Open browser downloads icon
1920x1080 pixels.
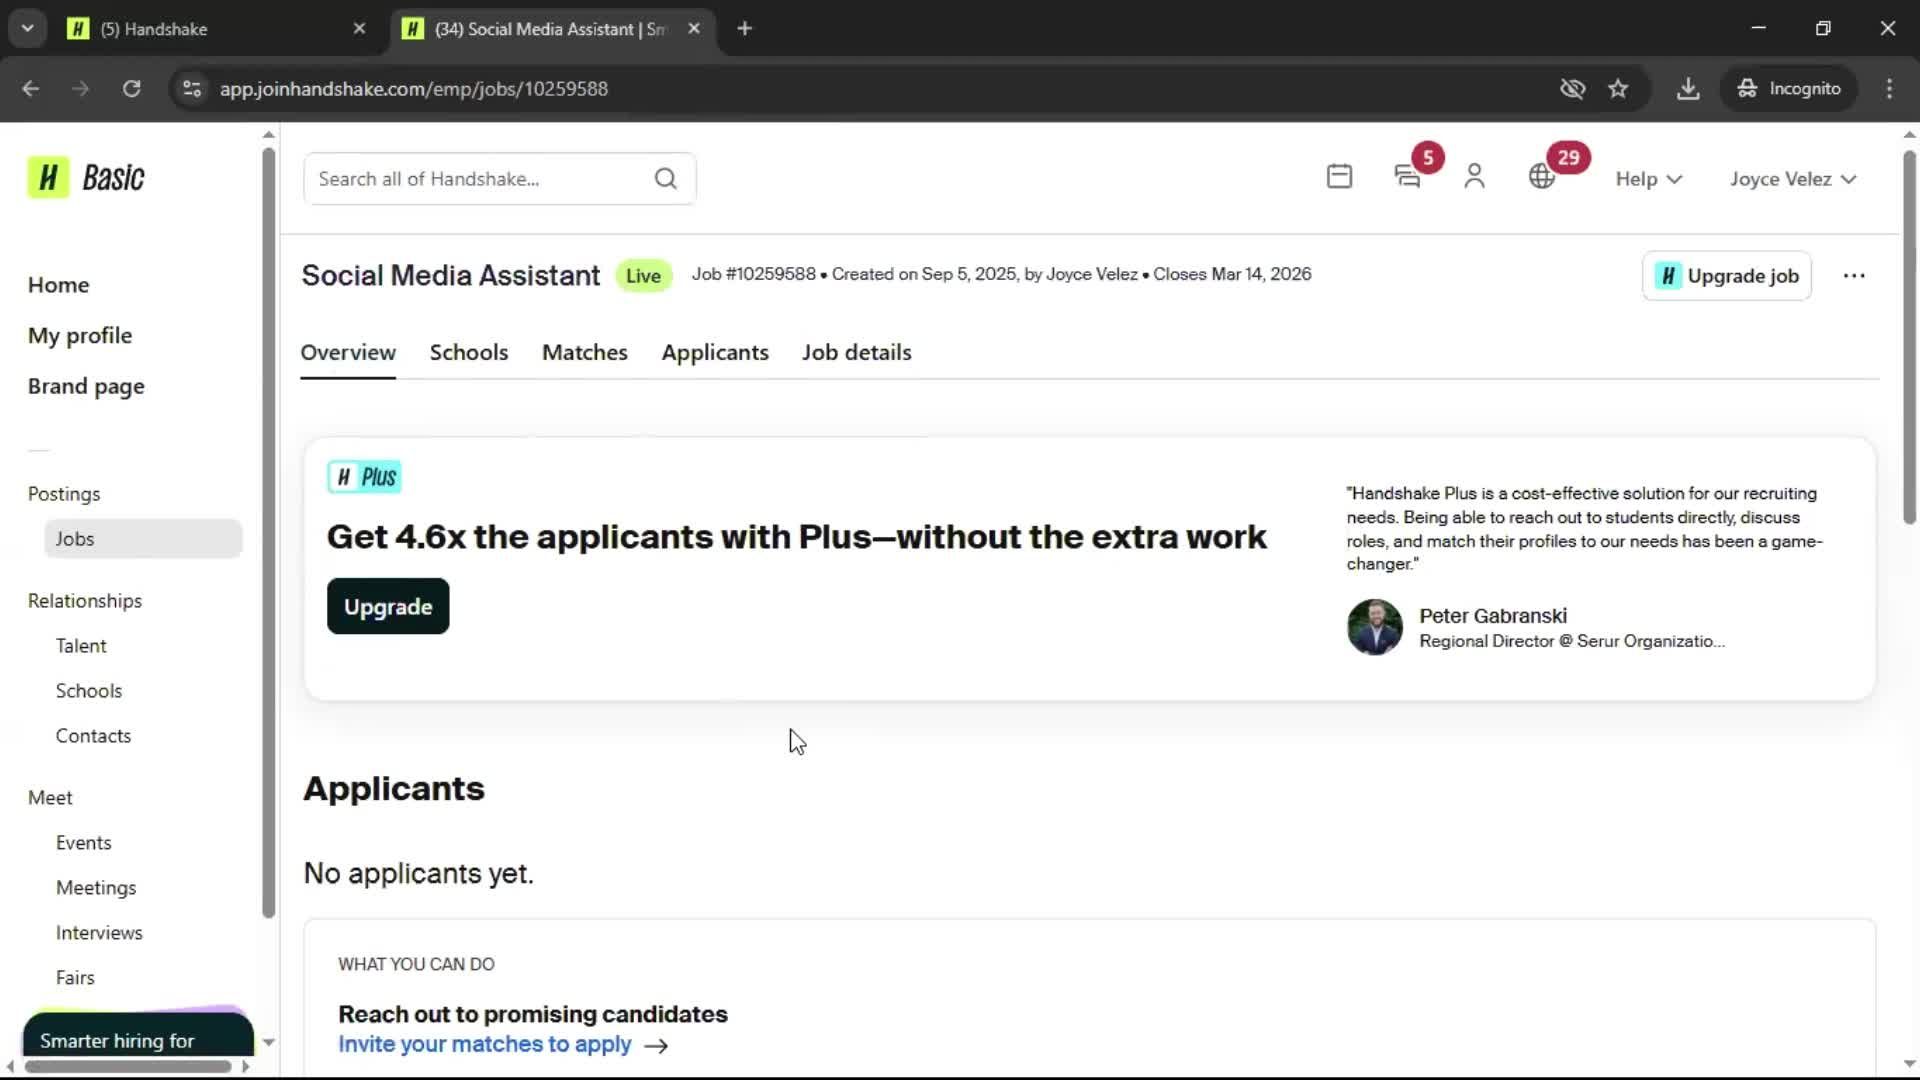(x=1688, y=89)
